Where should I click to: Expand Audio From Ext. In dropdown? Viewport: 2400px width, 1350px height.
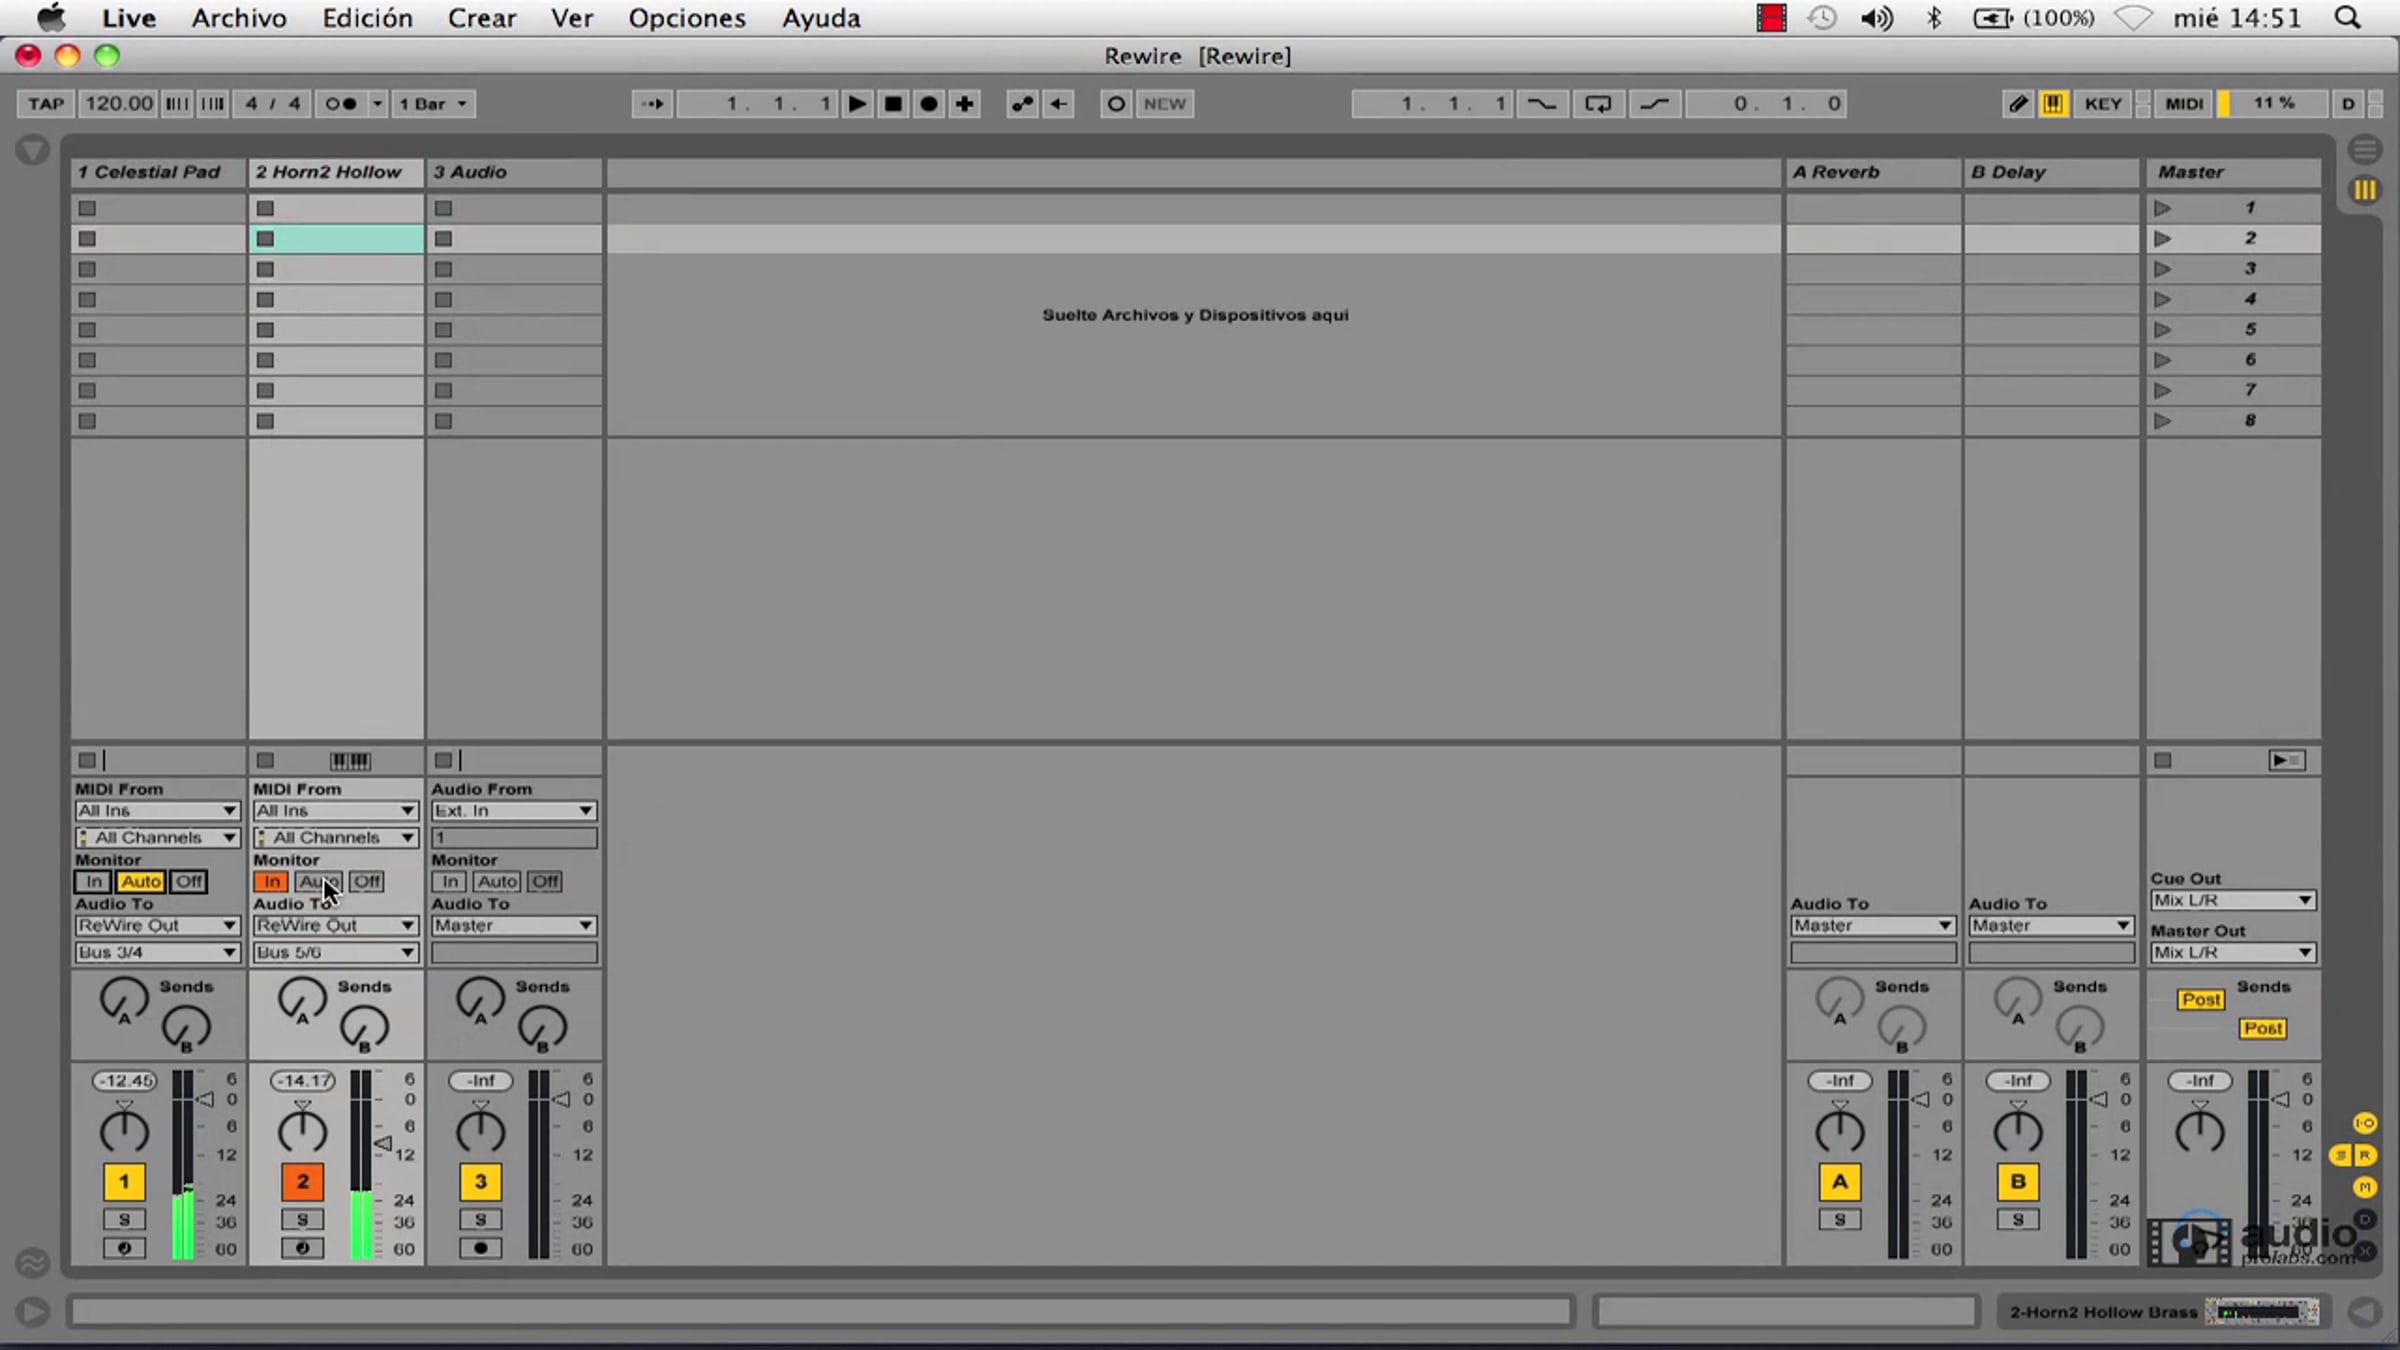click(513, 811)
